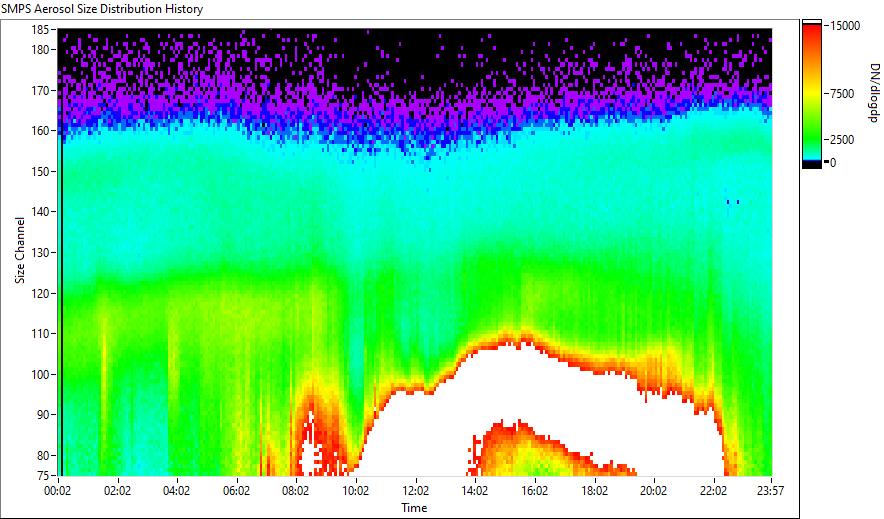Click the white saturated region near 16:02
The image size is (884, 519).
[534, 389]
